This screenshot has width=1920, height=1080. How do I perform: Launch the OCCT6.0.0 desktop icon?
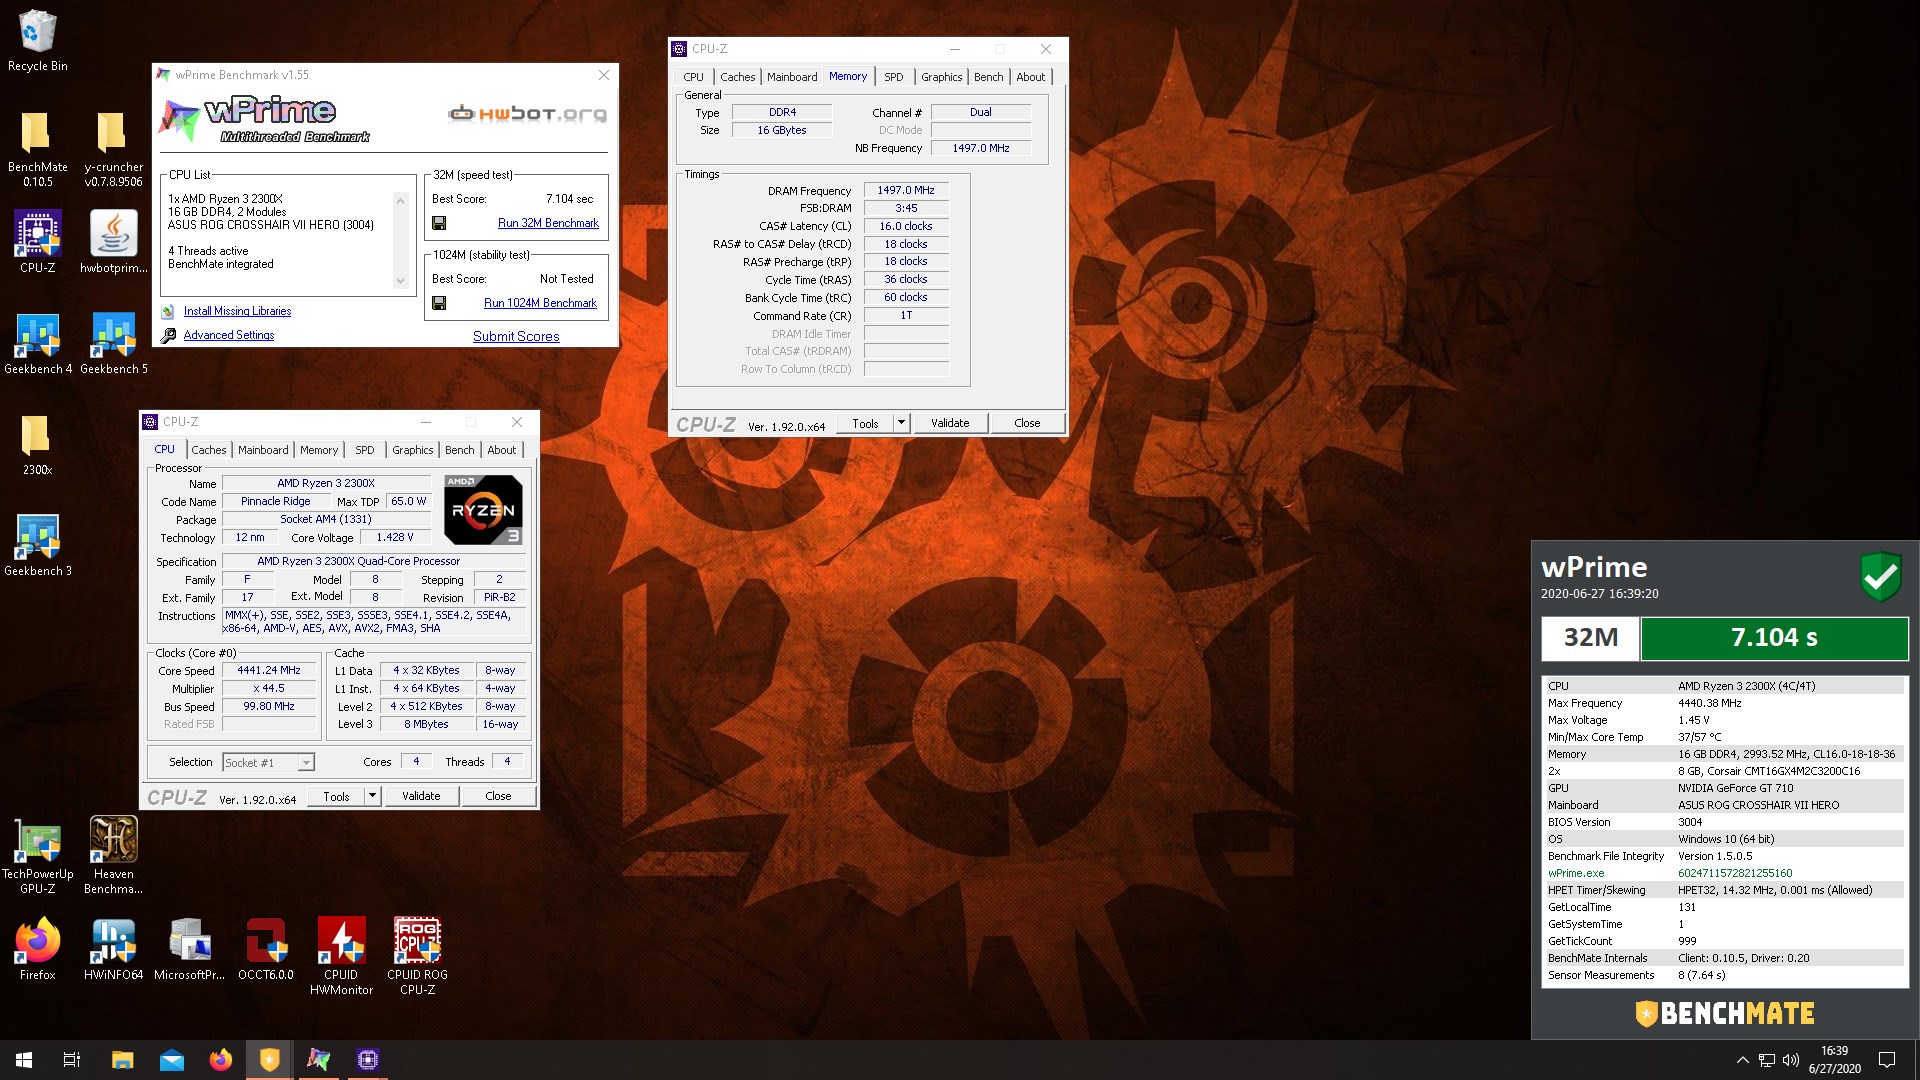pyautogui.click(x=265, y=949)
